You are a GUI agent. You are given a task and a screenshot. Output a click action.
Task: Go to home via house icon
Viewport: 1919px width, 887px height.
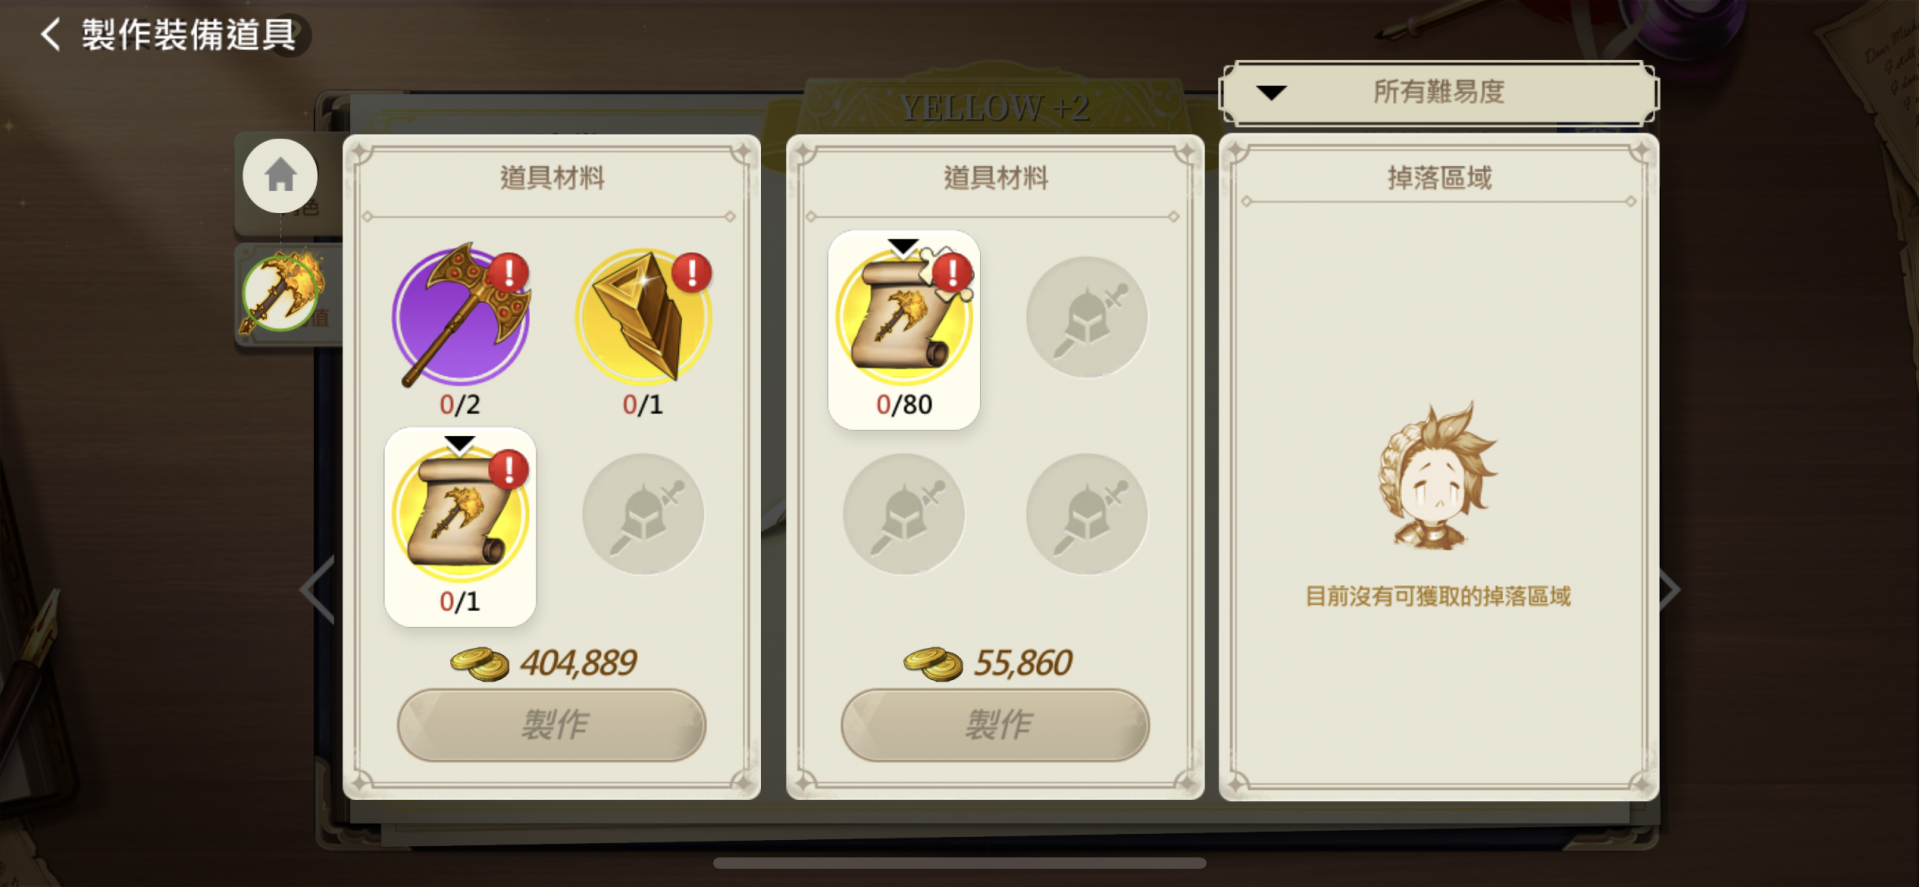(x=280, y=176)
